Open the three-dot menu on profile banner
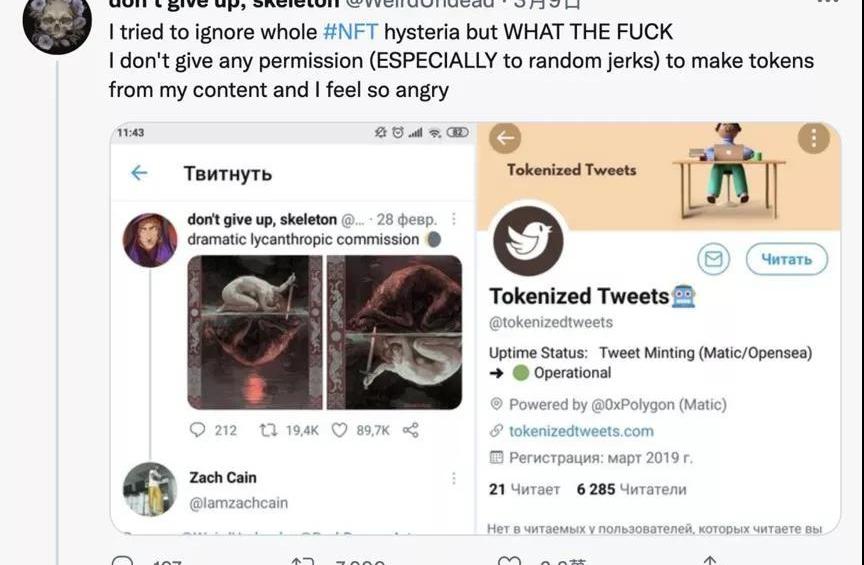This screenshot has width=864, height=565. coord(814,139)
